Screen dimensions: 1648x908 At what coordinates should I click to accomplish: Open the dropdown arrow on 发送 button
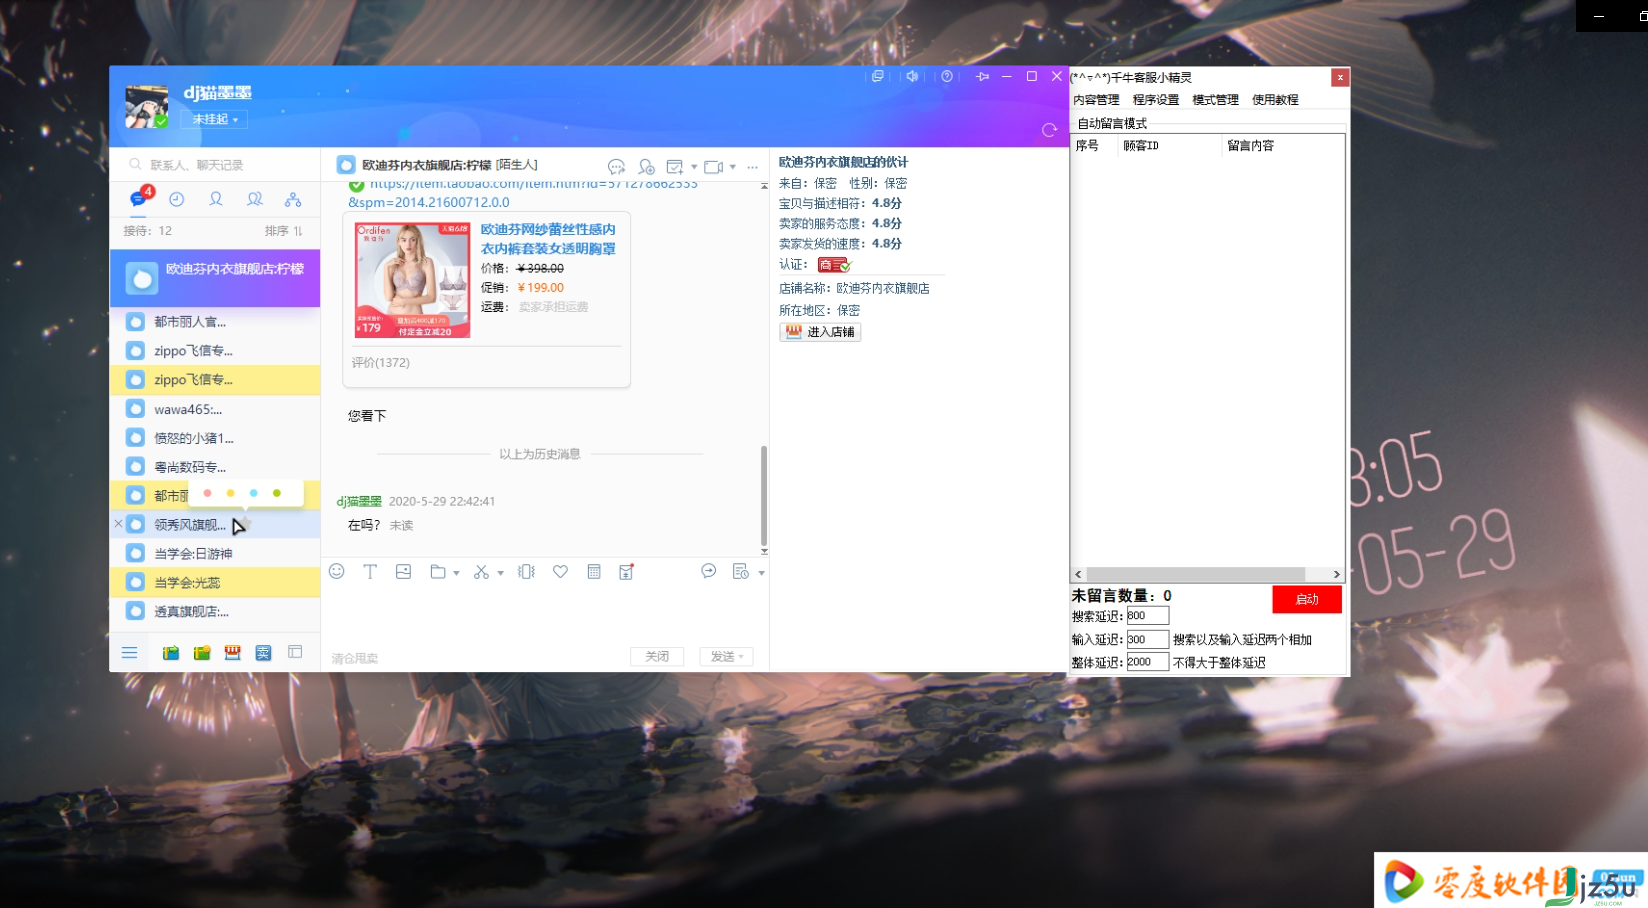click(741, 656)
